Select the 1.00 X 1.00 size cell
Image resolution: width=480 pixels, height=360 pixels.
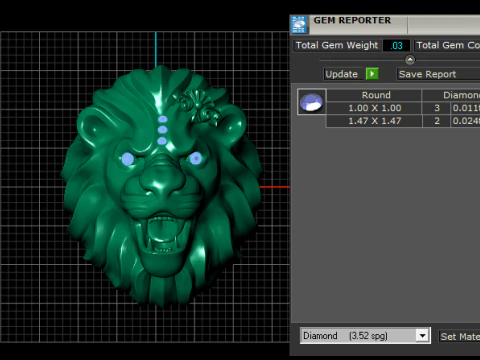click(x=374, y=108)
